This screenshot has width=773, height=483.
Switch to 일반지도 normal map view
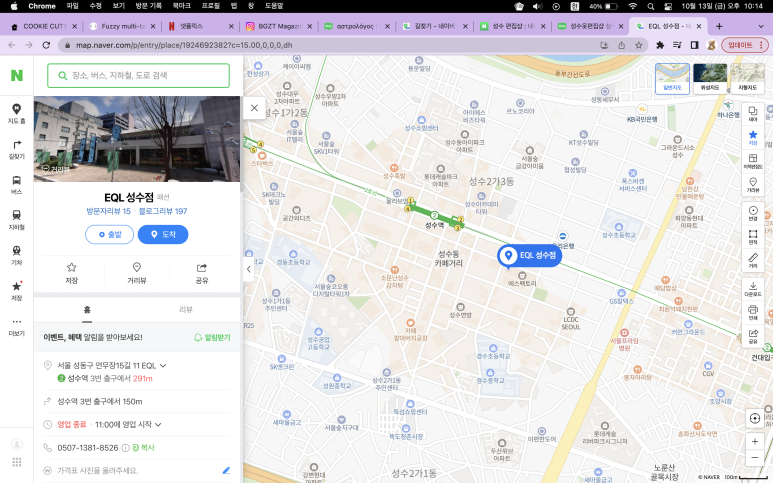click(x=672, y=78)
